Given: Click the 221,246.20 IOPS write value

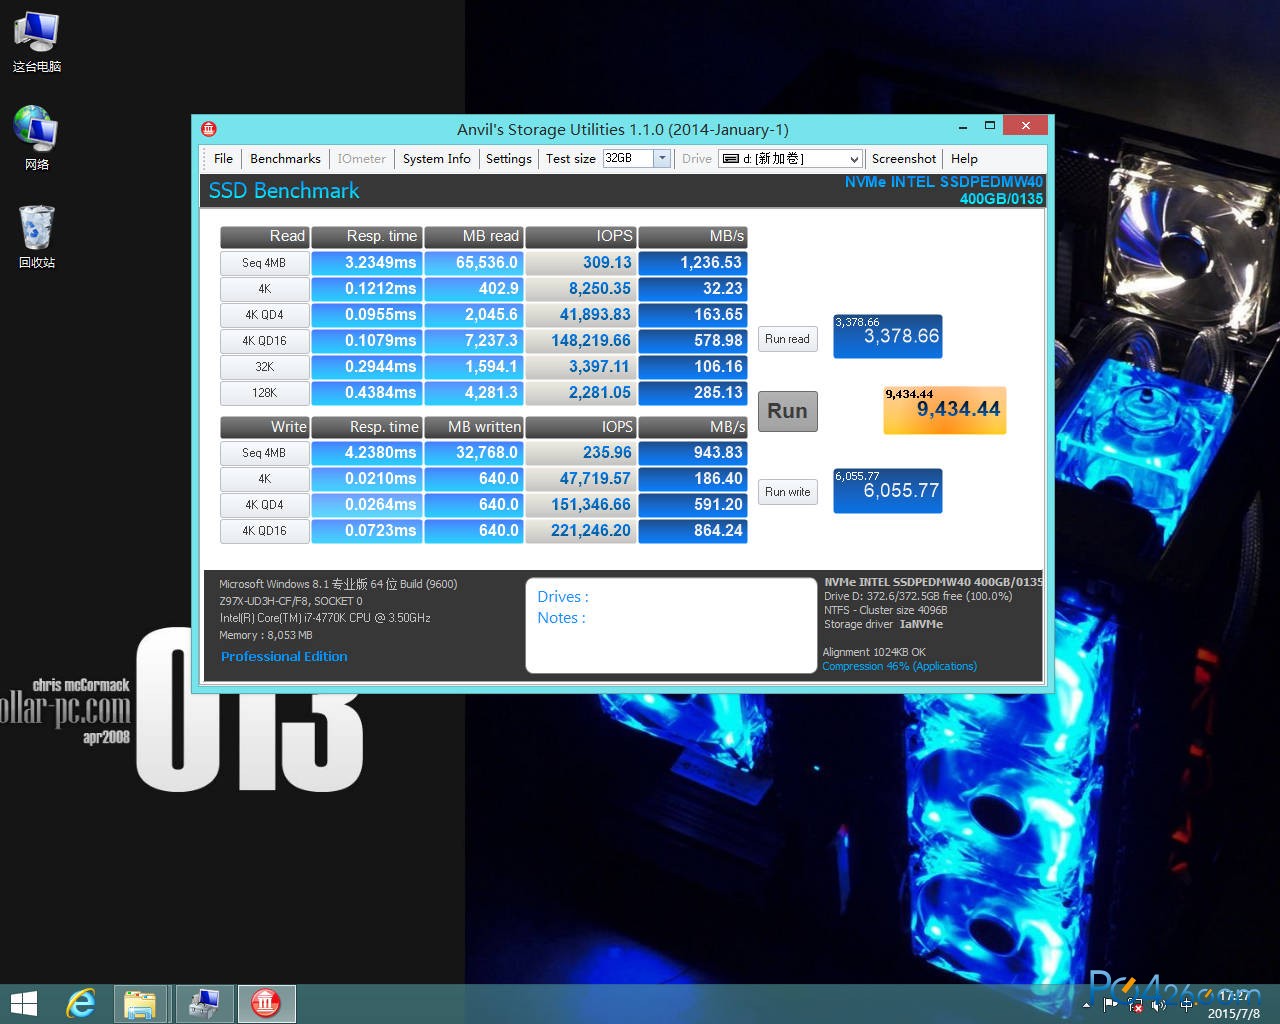Looking at the screenshot, I should [x=580, y=531].
